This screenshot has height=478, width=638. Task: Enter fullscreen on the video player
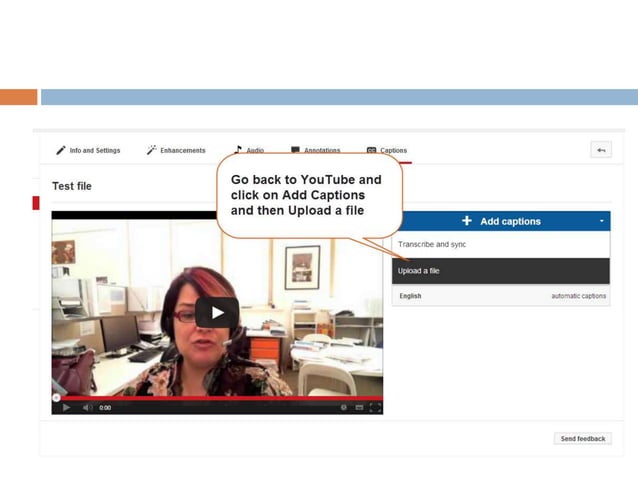[375, 407]
